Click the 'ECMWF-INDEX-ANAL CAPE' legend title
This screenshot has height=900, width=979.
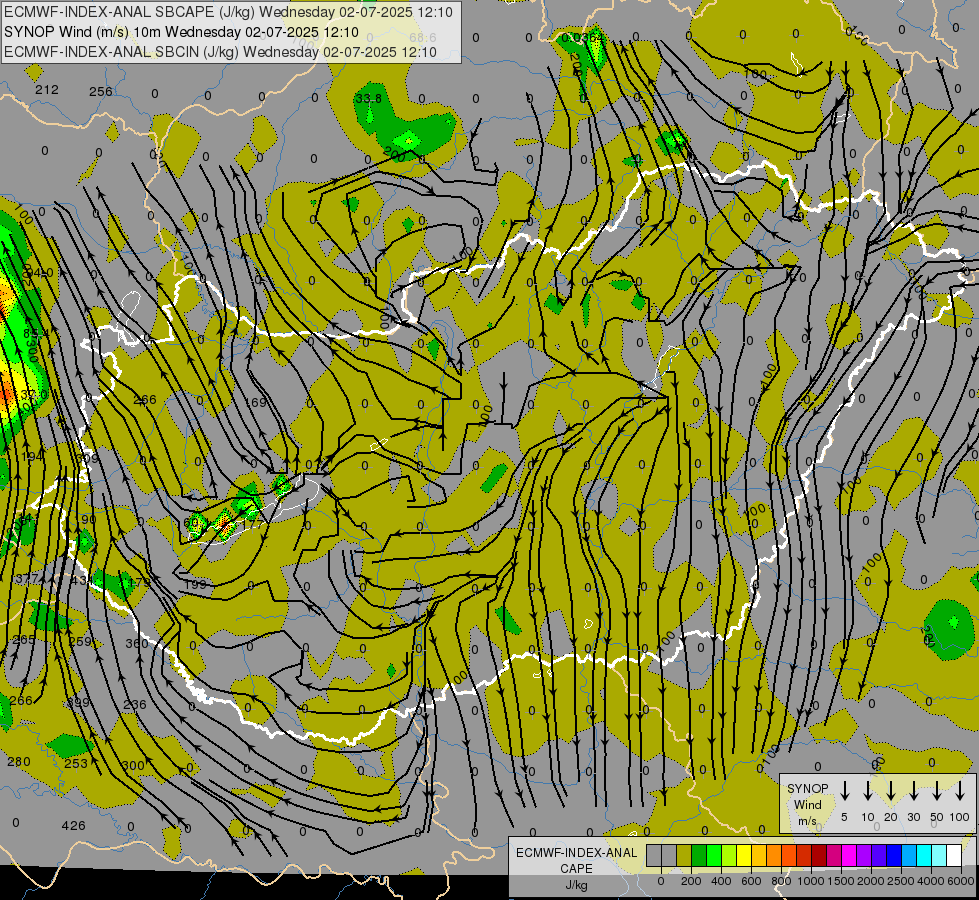click(576, 860)
